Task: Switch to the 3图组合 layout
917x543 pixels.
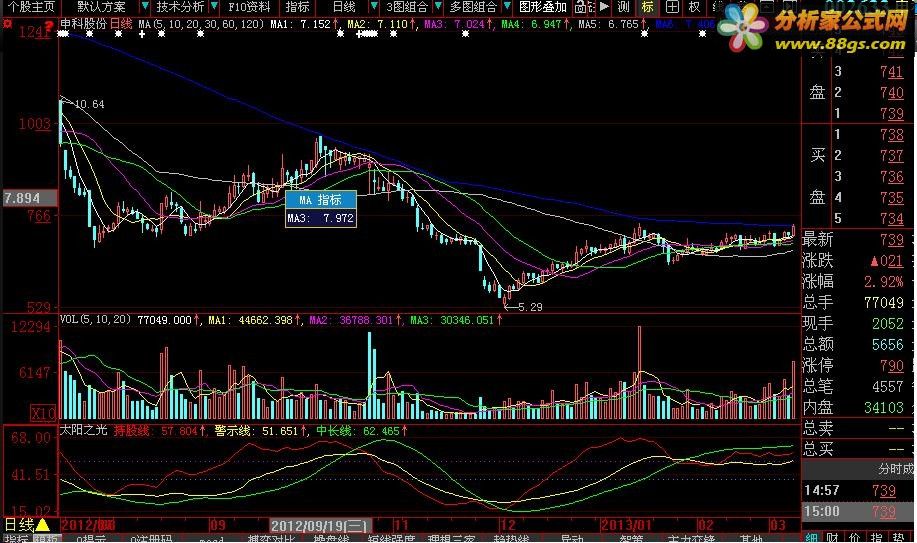Action: pyautogui.click(x=407, y=7)
